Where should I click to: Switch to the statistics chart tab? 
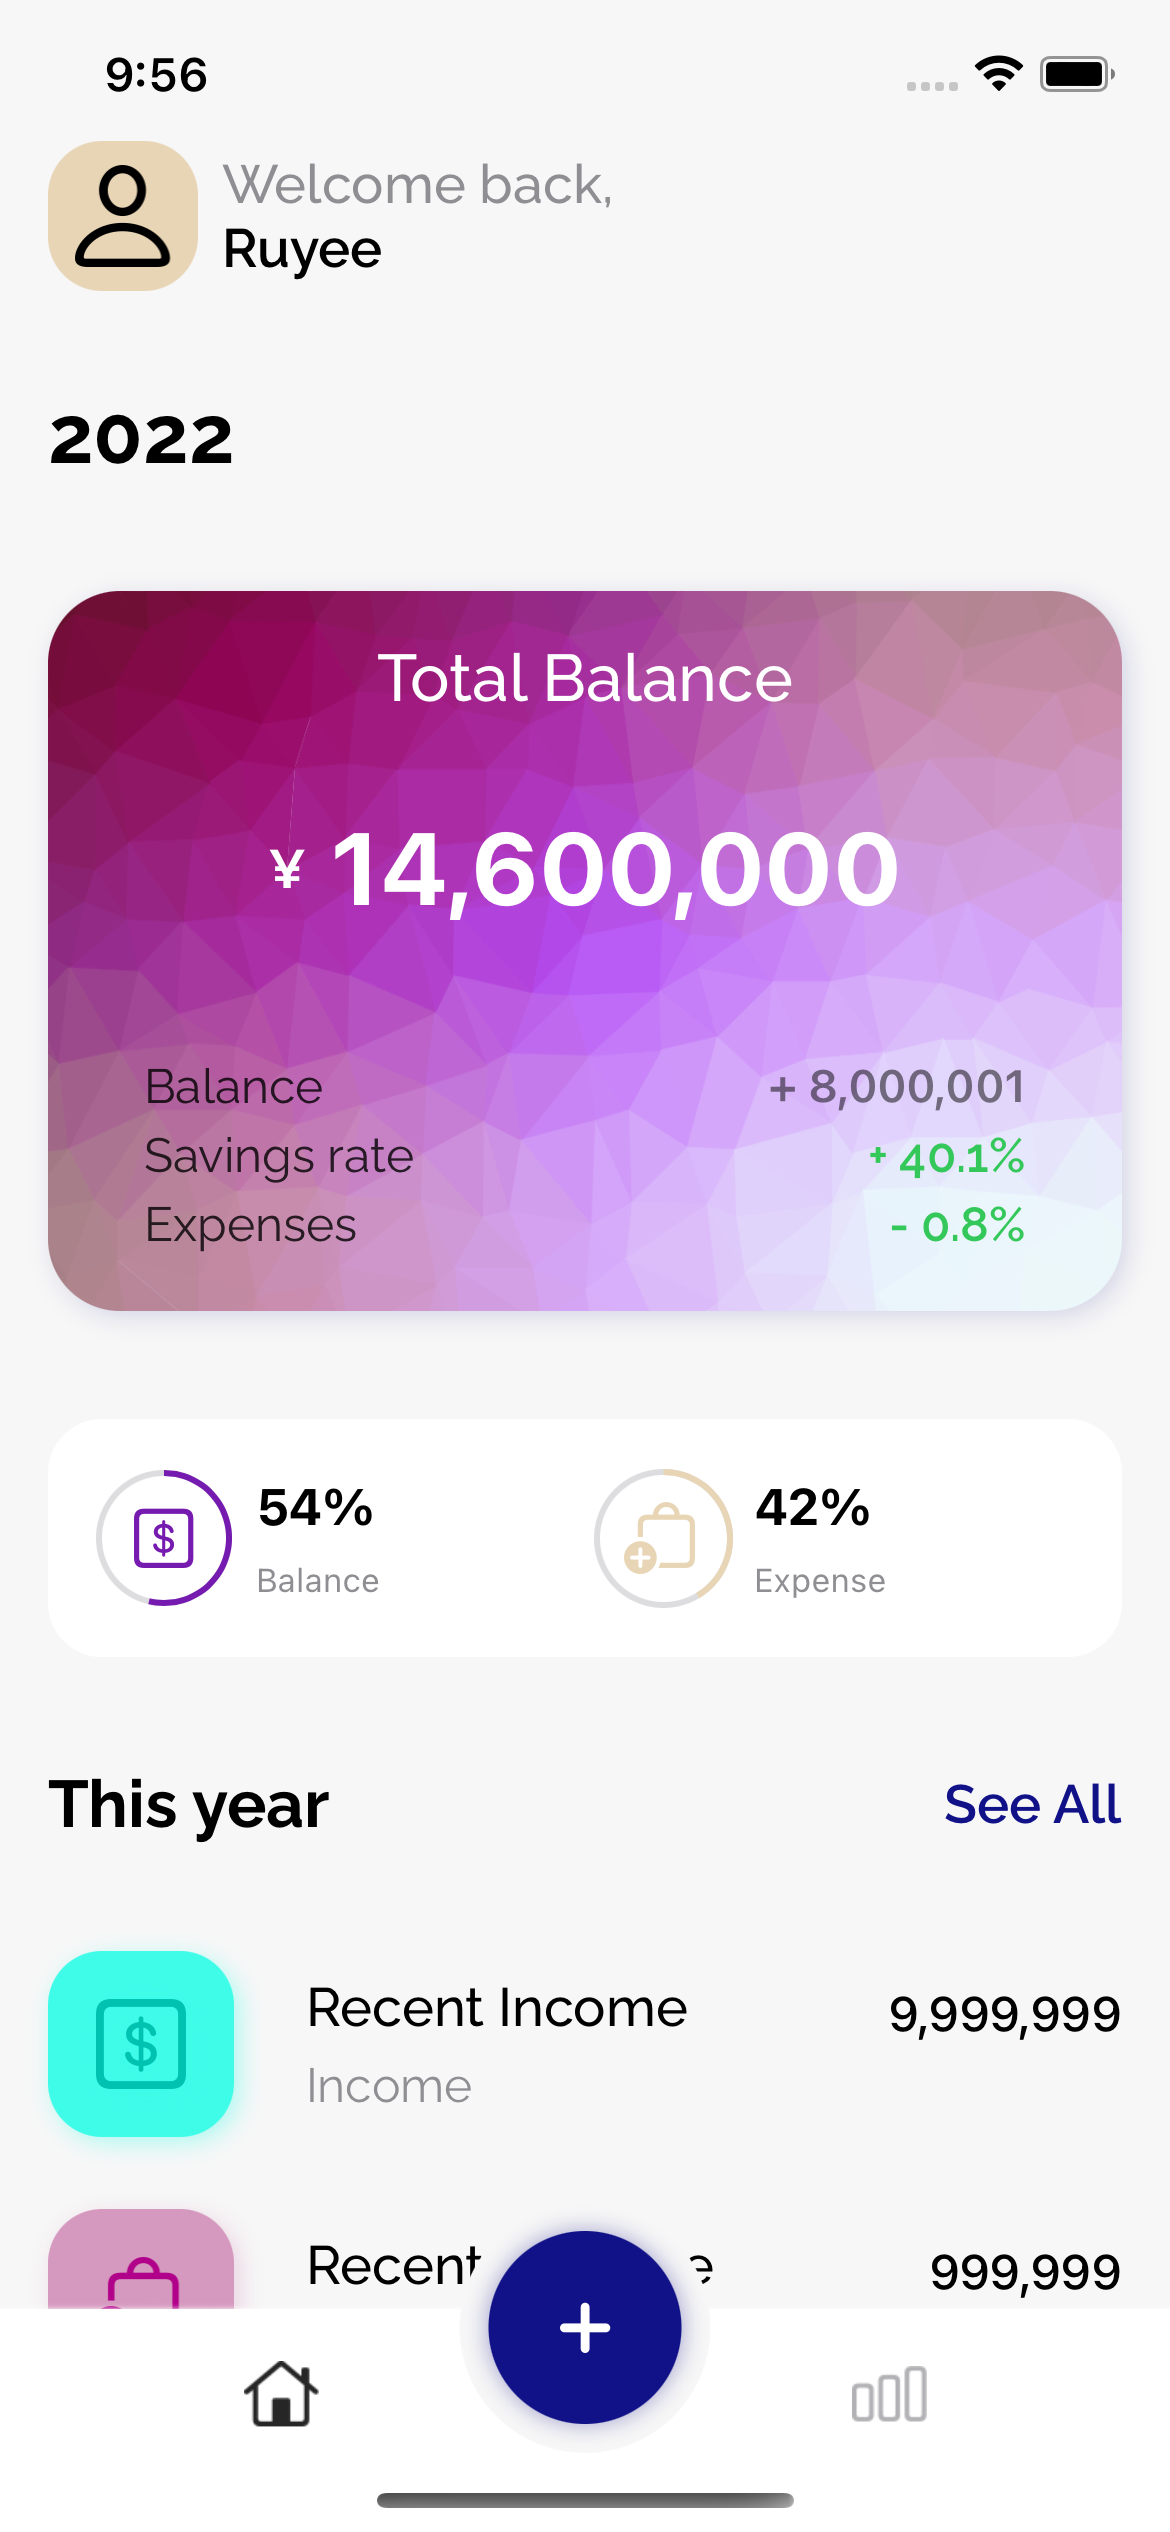889,2394
